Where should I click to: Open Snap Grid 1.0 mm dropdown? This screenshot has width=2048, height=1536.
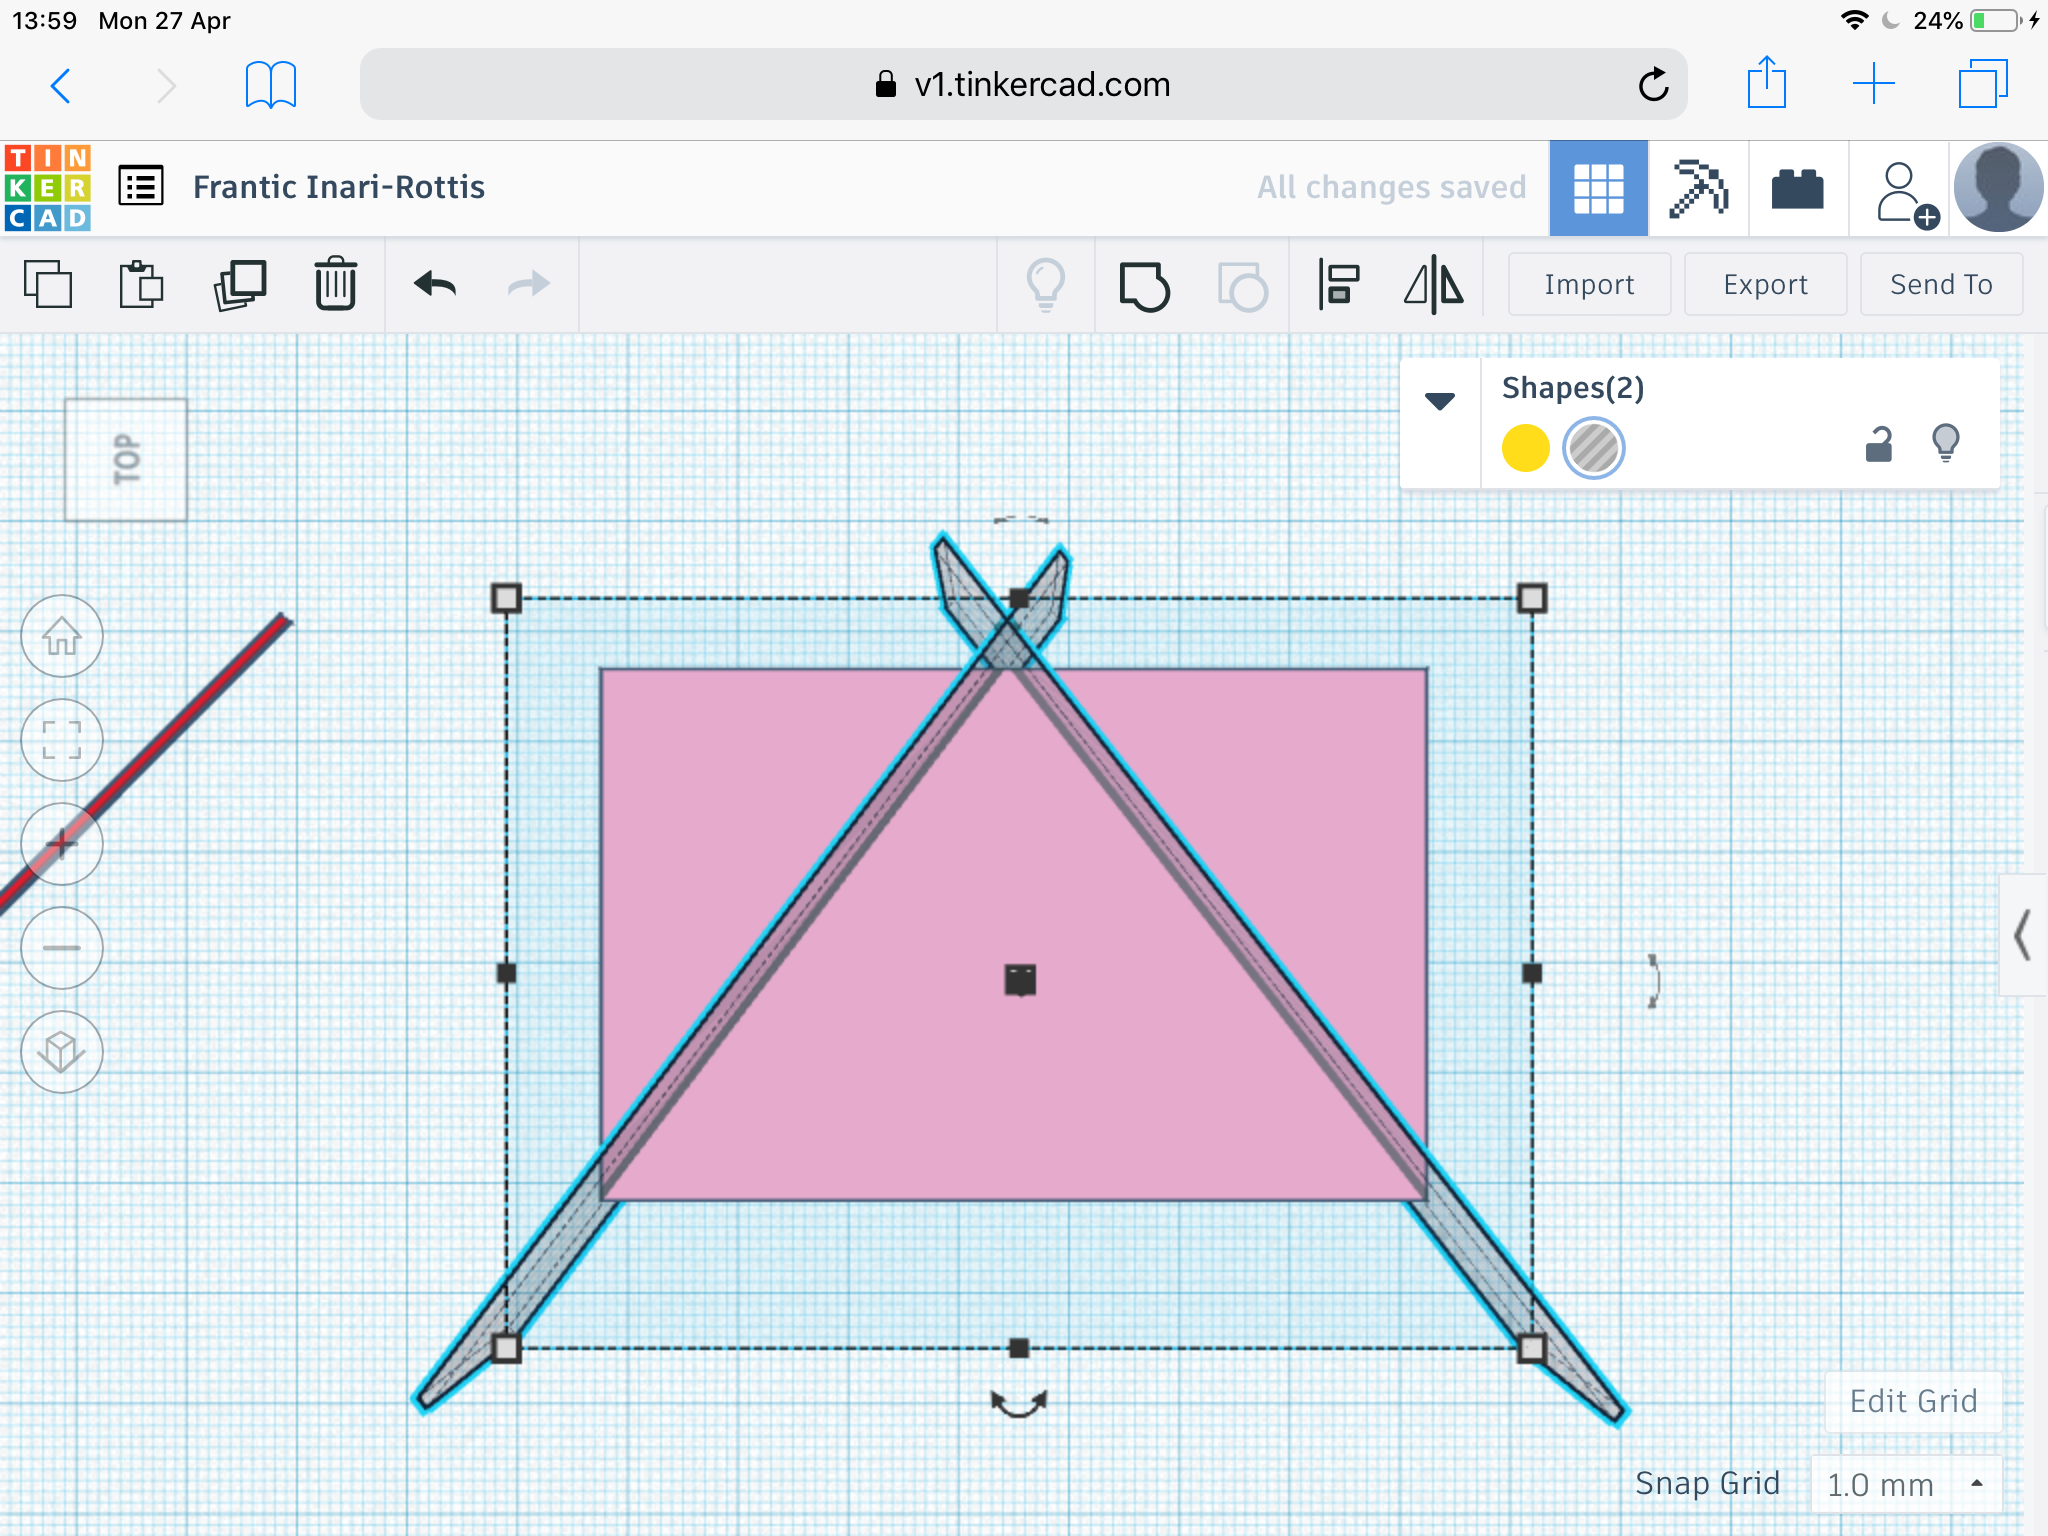coord(1906,1485)
